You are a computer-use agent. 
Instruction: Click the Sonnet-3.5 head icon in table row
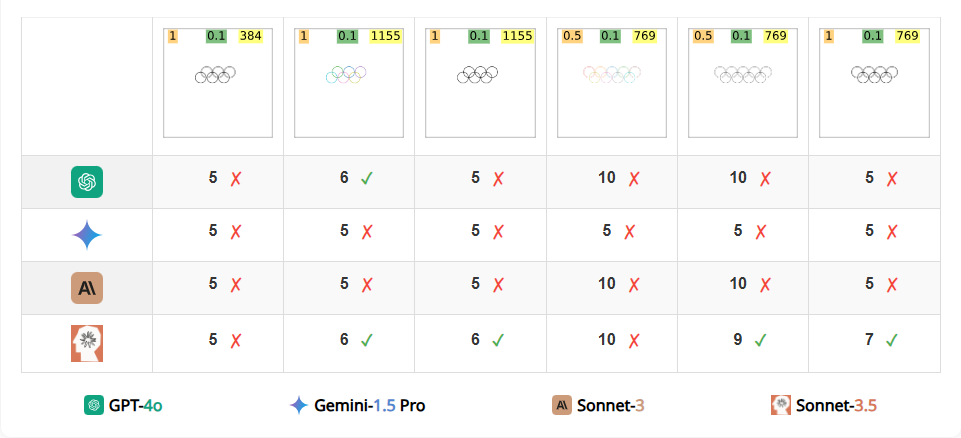pos(87,343)
